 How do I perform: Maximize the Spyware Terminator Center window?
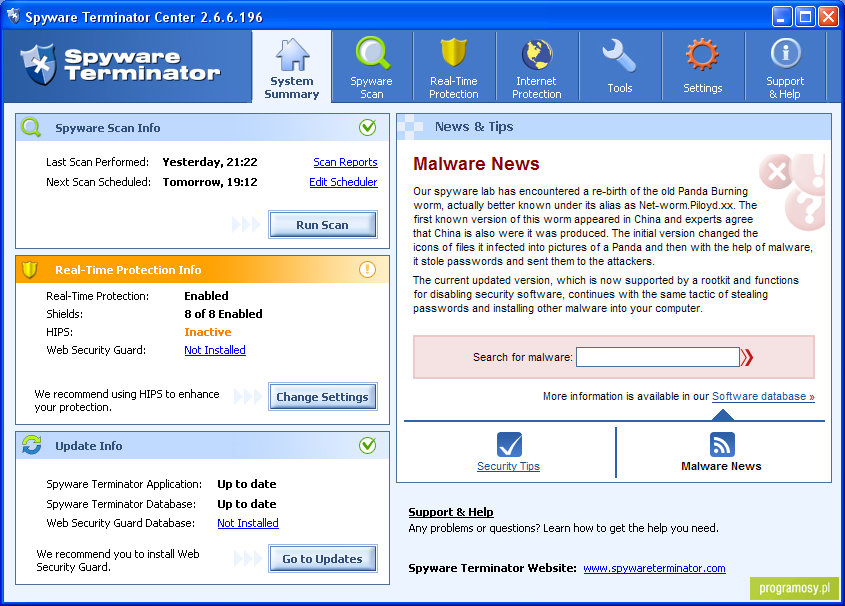click(x=805, y=17)
